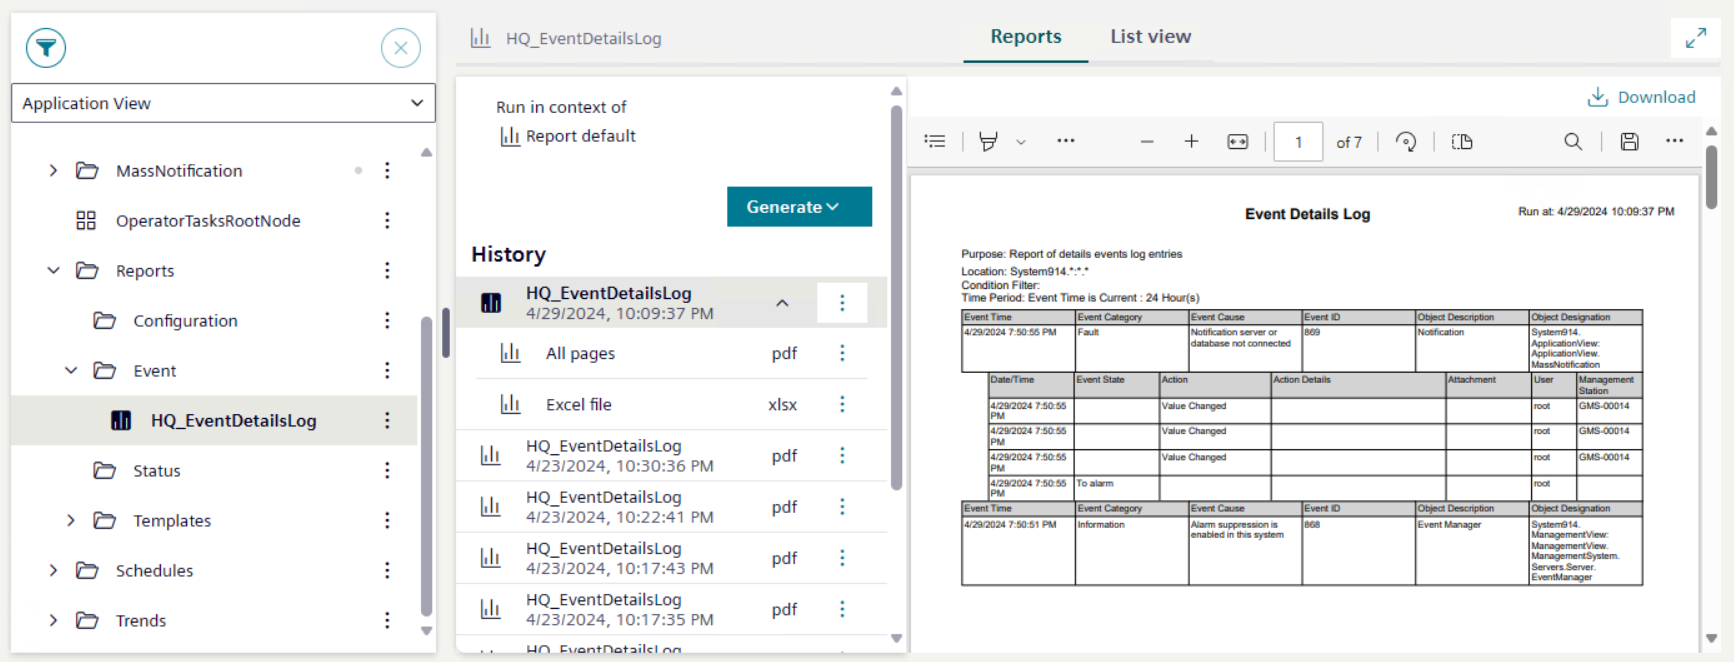Collapse the 4/29/2024 HQ_EventDetailsLog history entry

782,303
